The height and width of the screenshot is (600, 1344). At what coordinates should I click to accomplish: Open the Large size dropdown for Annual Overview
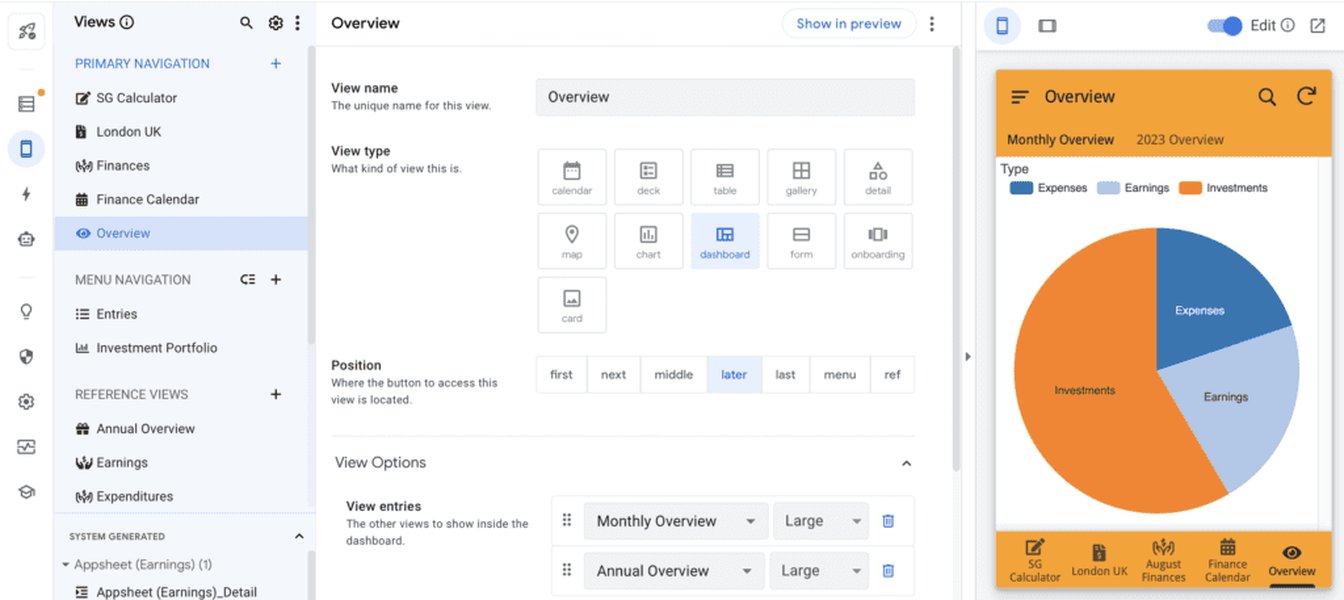click(820, 570)
